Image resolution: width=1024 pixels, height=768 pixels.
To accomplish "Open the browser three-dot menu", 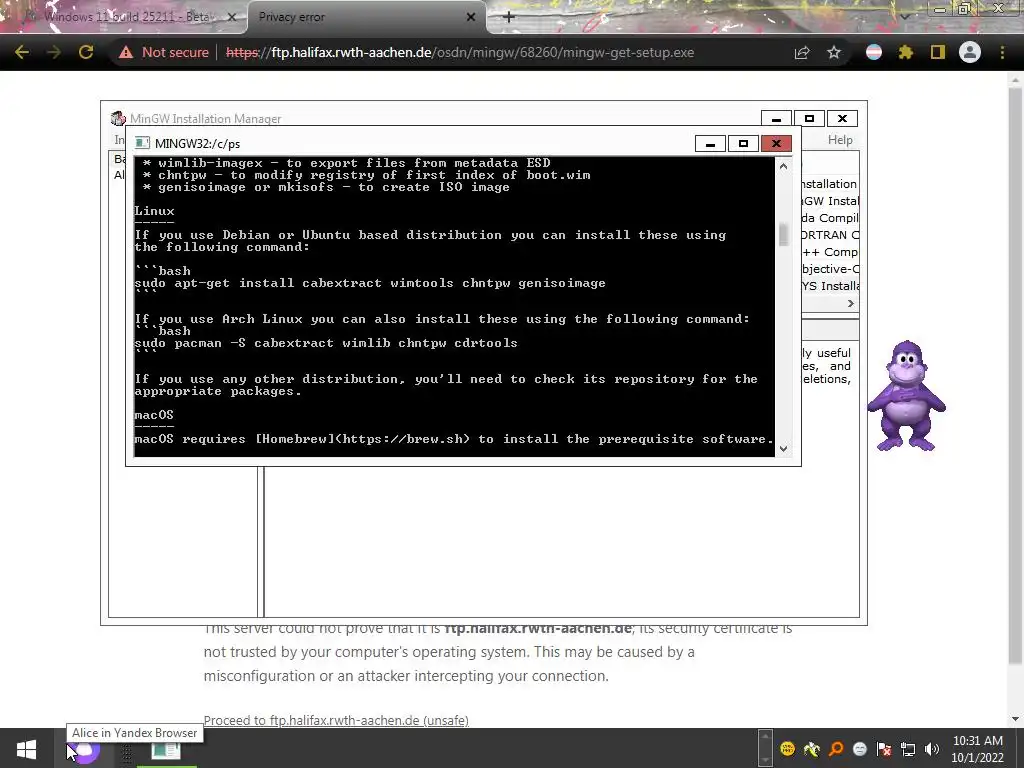I will pos(1002,52).
